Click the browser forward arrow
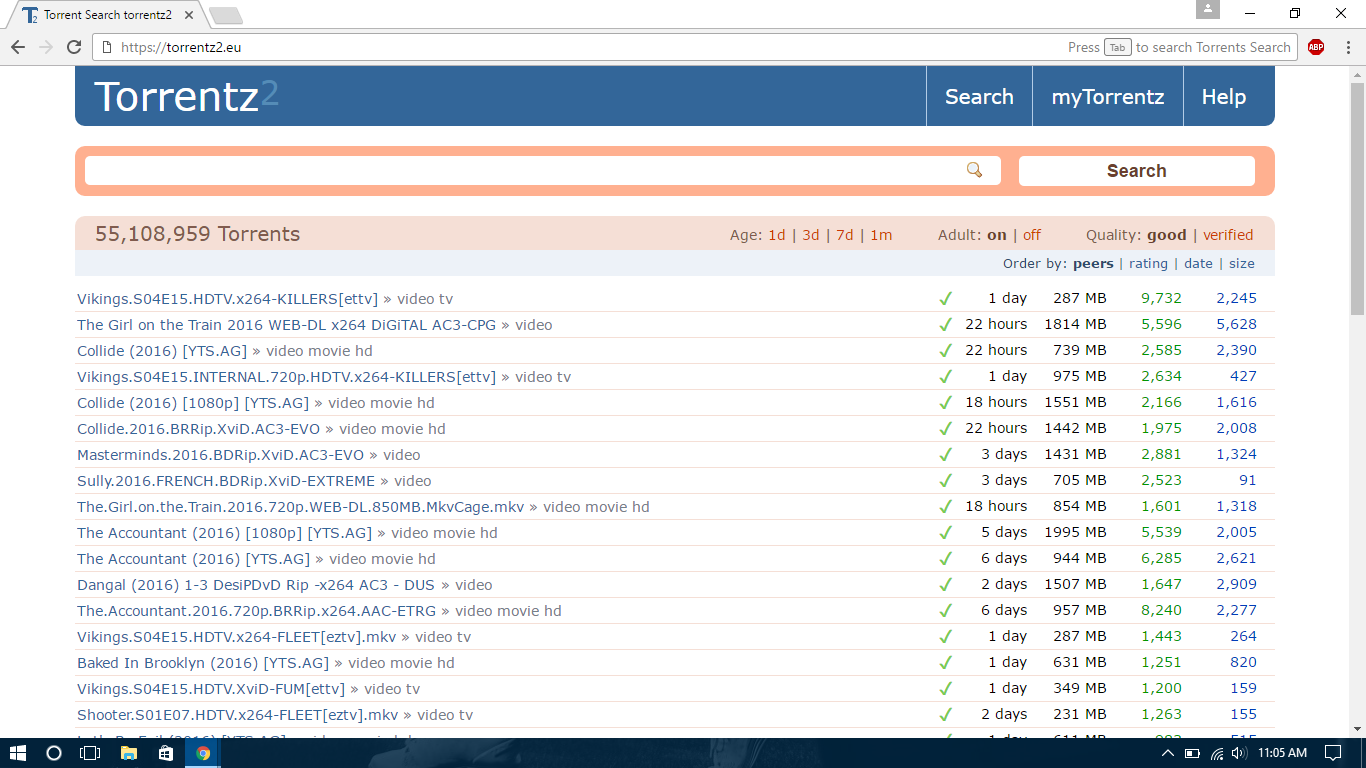 pyautogui.click(x=46, y=47)
